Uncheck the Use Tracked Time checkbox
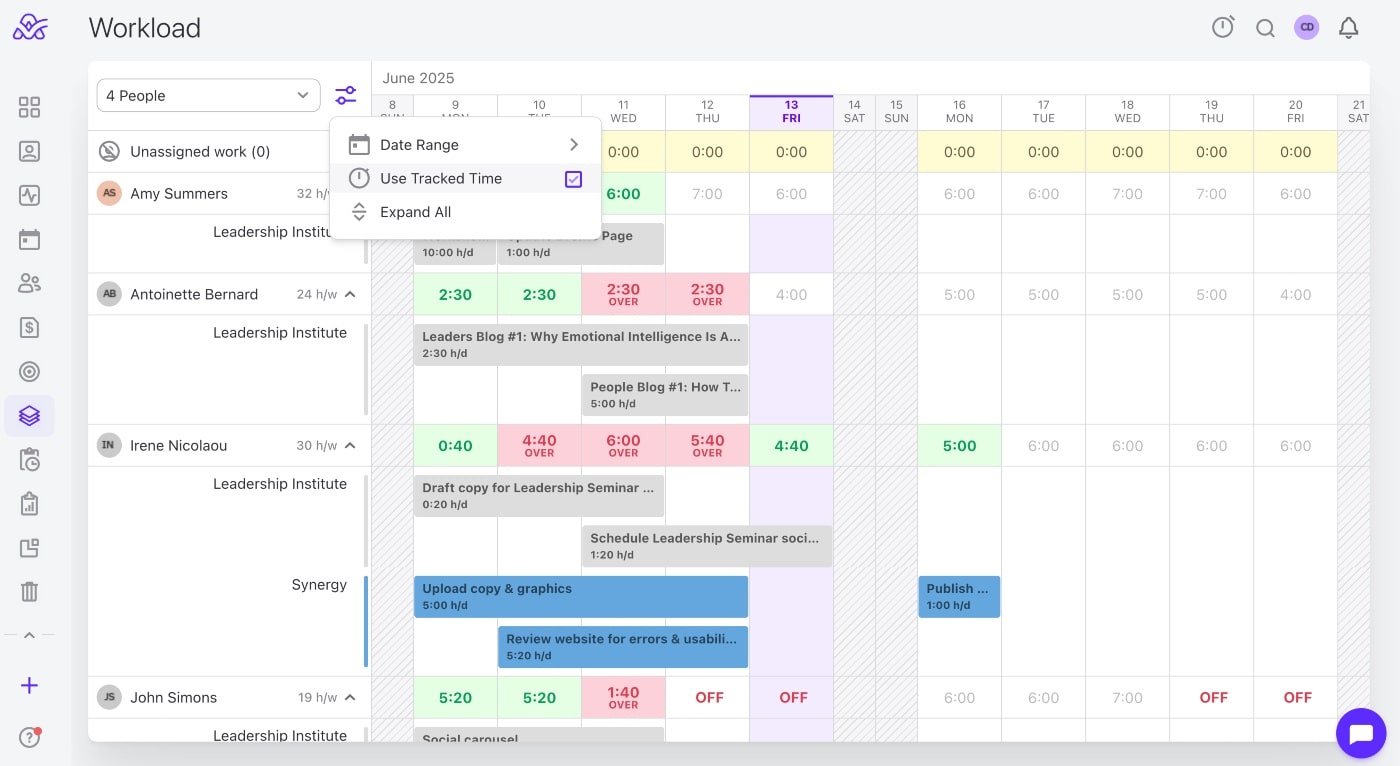Image resolution: width=1400 pixels, height=766 pixels. (573, 179)
